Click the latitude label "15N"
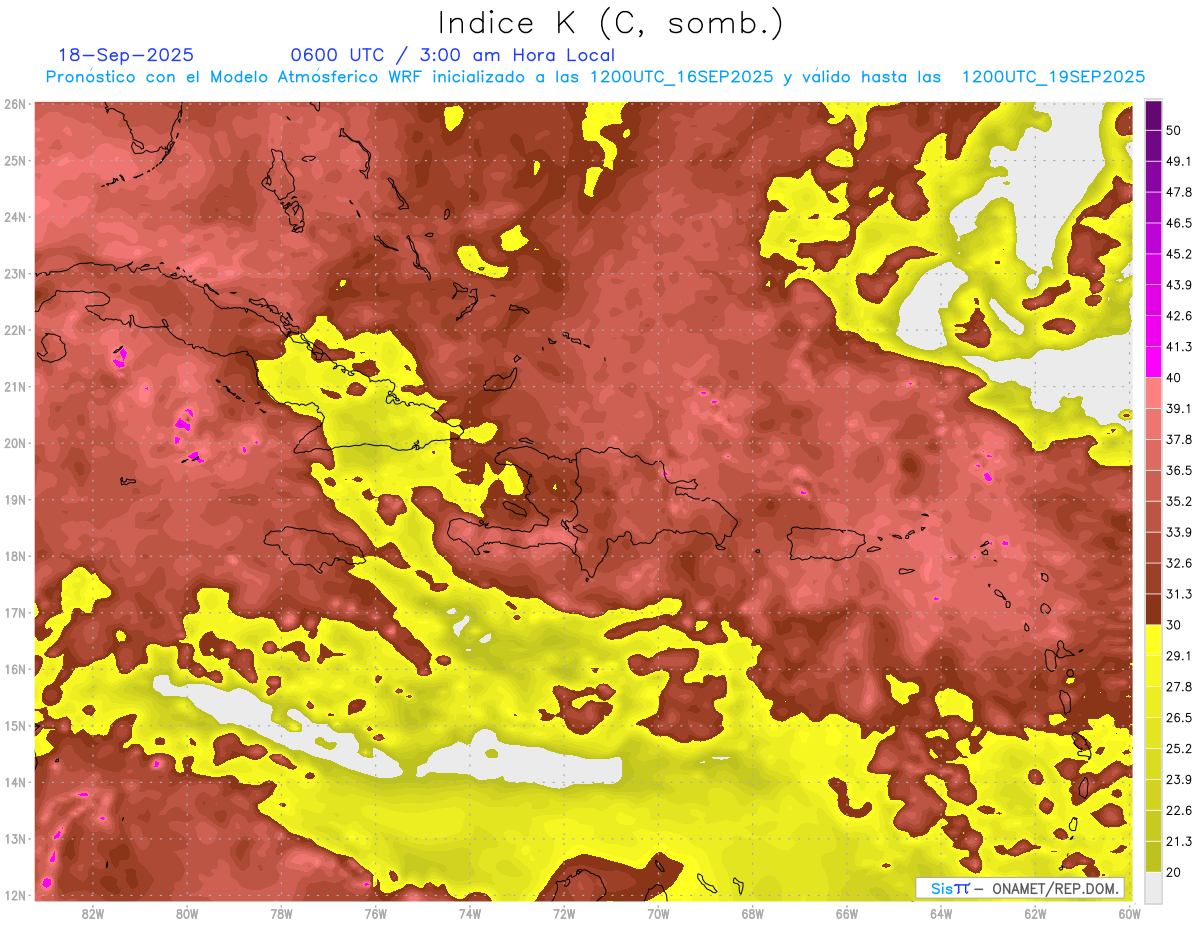Image resolution: width=1200 pixels, height=927 pixels. pos(15,725)
